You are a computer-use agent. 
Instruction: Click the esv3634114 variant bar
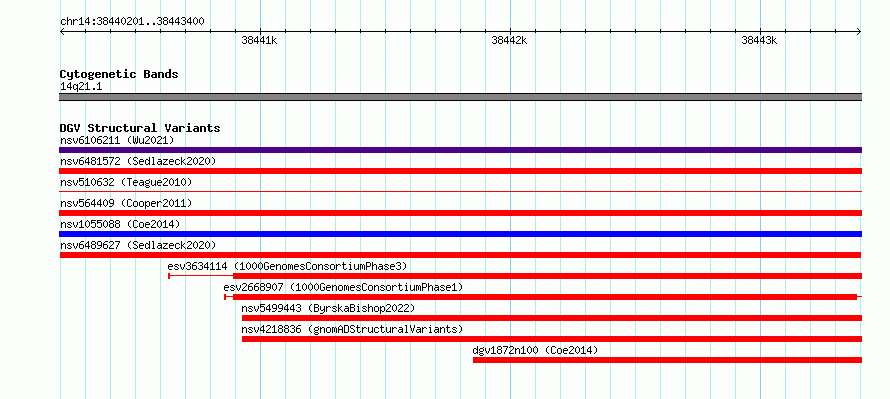point(515,276)
